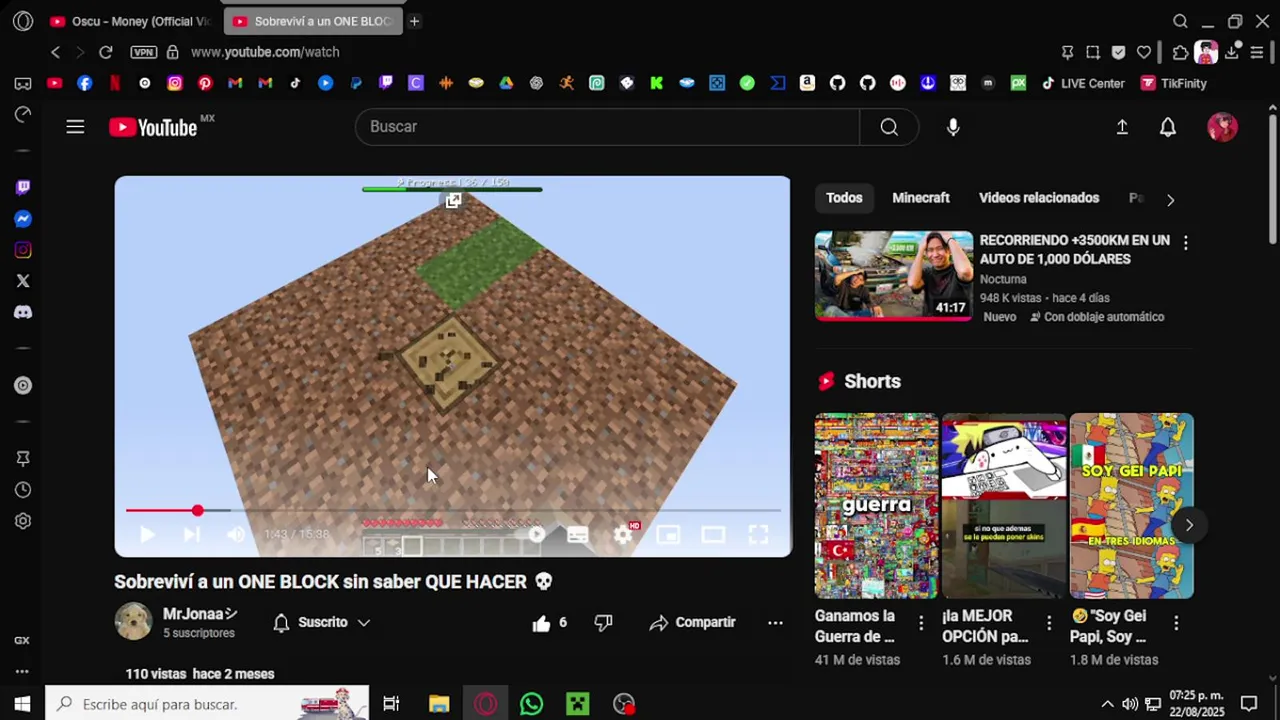Show next Shorts with arrow button
Image resolution: width=1280 pixels, height=720 pixels.
(1189, 525)
